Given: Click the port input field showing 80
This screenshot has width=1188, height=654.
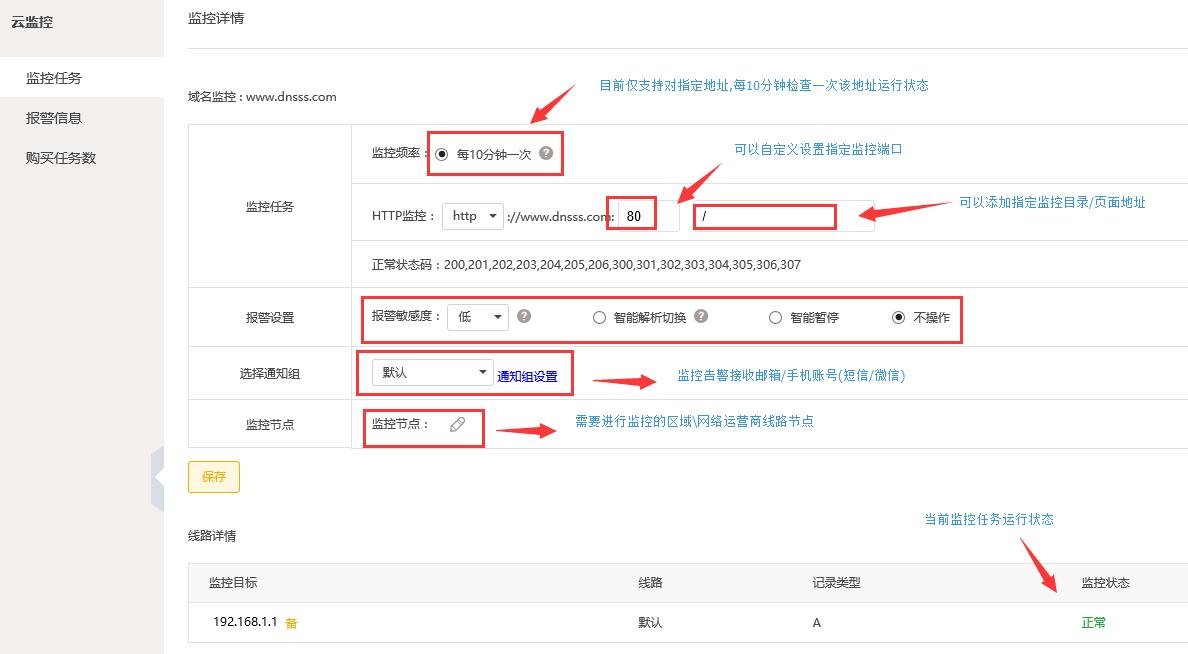Looking at the screenshot, I should (646, 216).
